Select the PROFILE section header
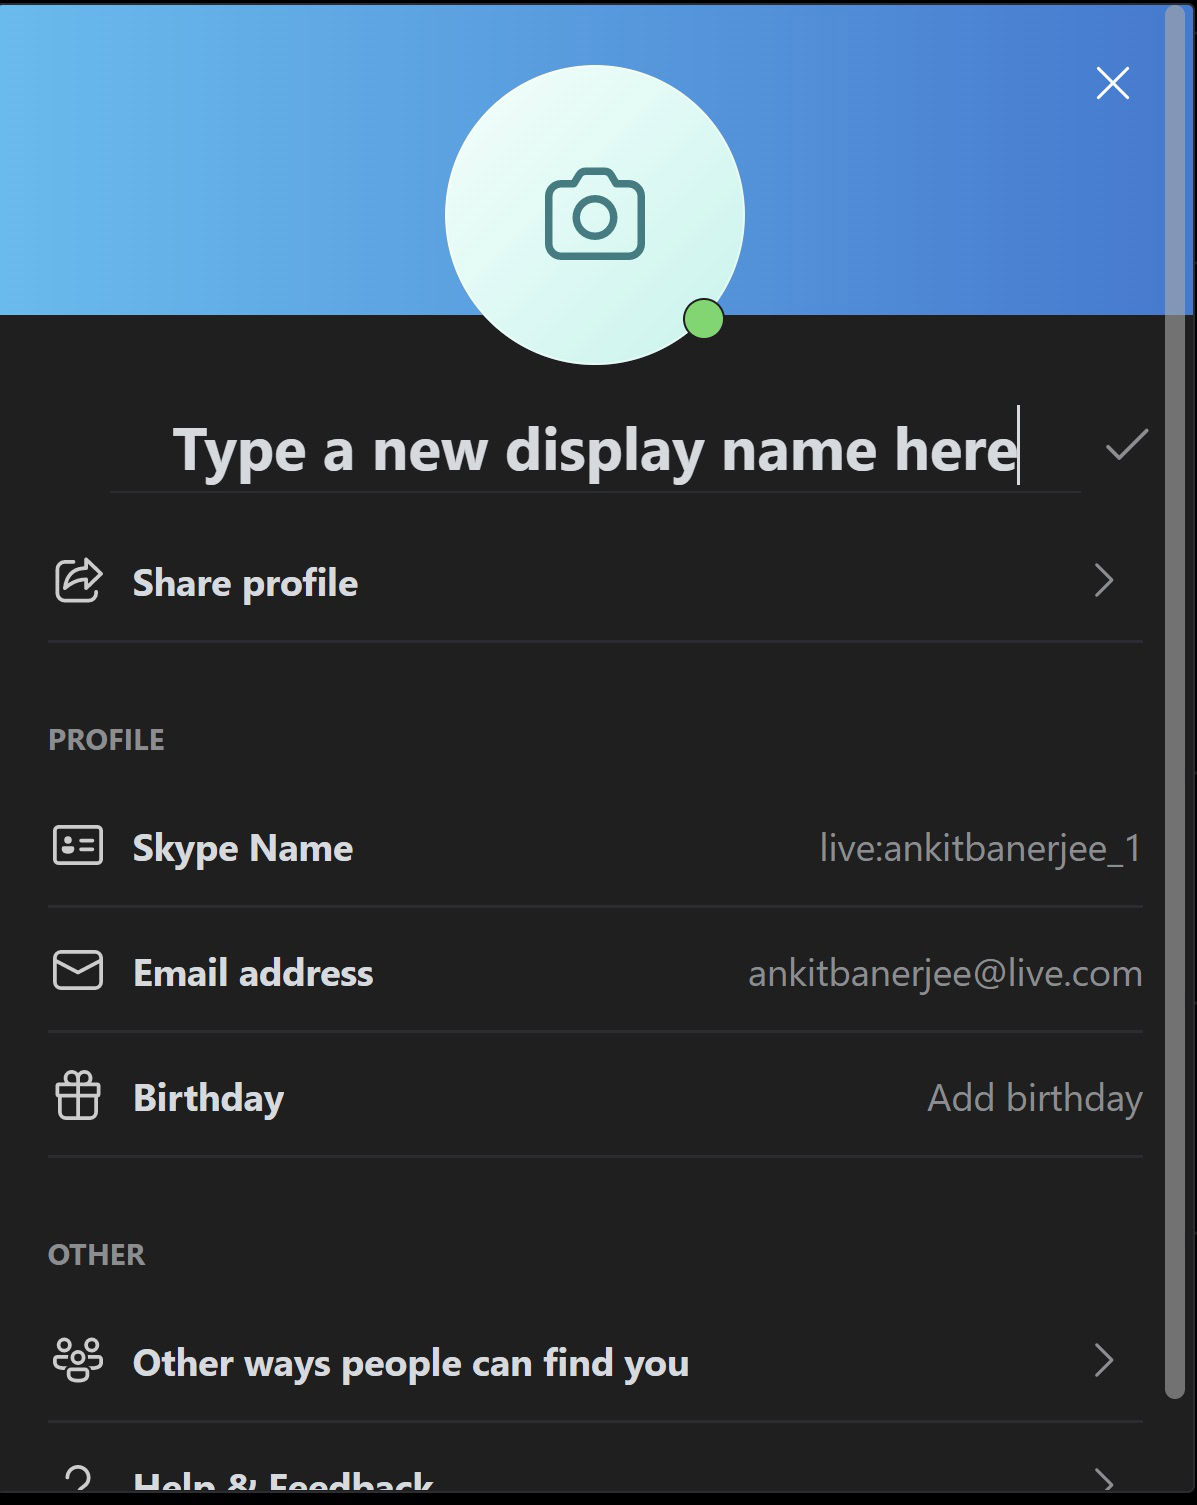1197x1505 pixels. (106, 739)
